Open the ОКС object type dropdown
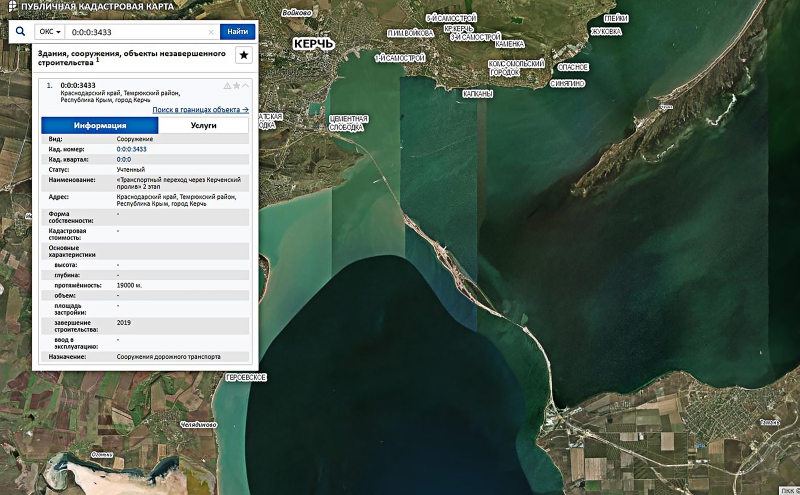This screenshot has height=495, width=800. (50, 32)
